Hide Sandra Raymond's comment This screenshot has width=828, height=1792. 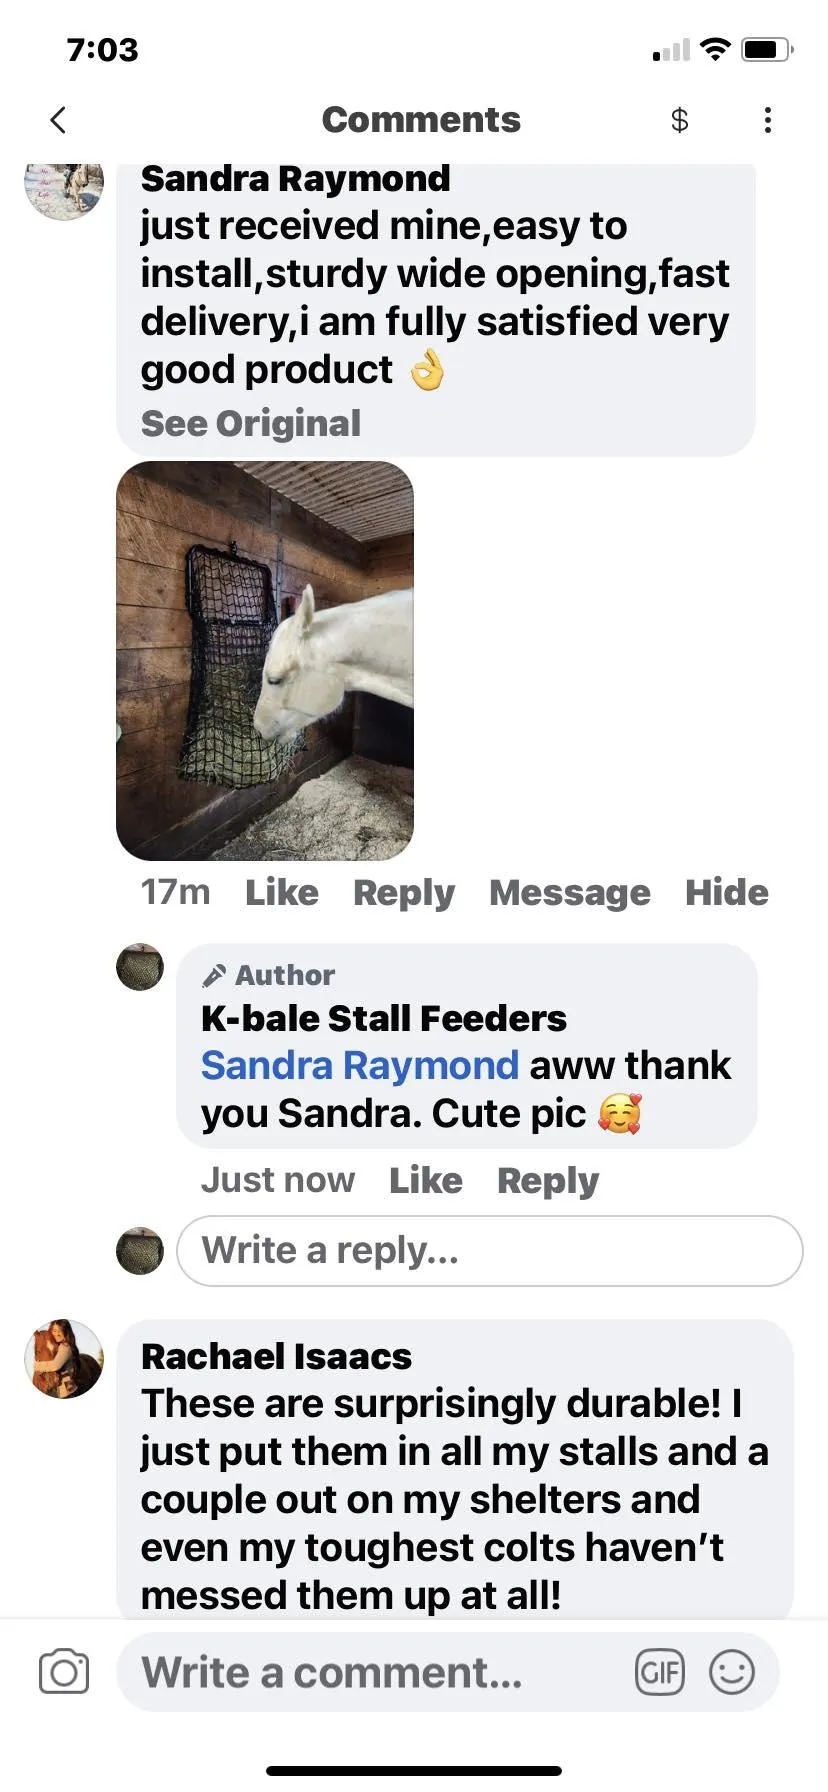point(727,892)
